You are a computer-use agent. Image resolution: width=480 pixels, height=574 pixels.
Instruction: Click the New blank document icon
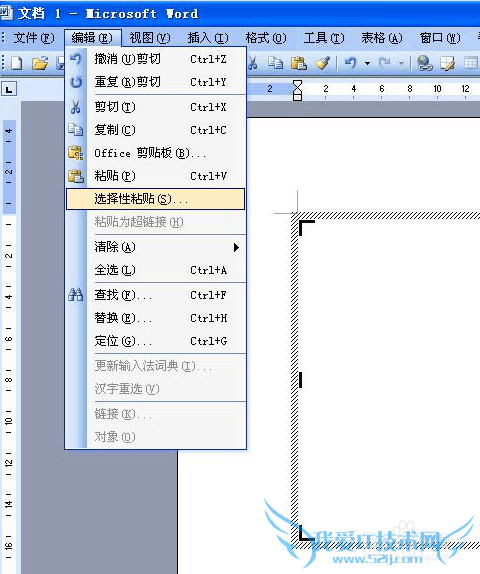click(x=17, y=63)
